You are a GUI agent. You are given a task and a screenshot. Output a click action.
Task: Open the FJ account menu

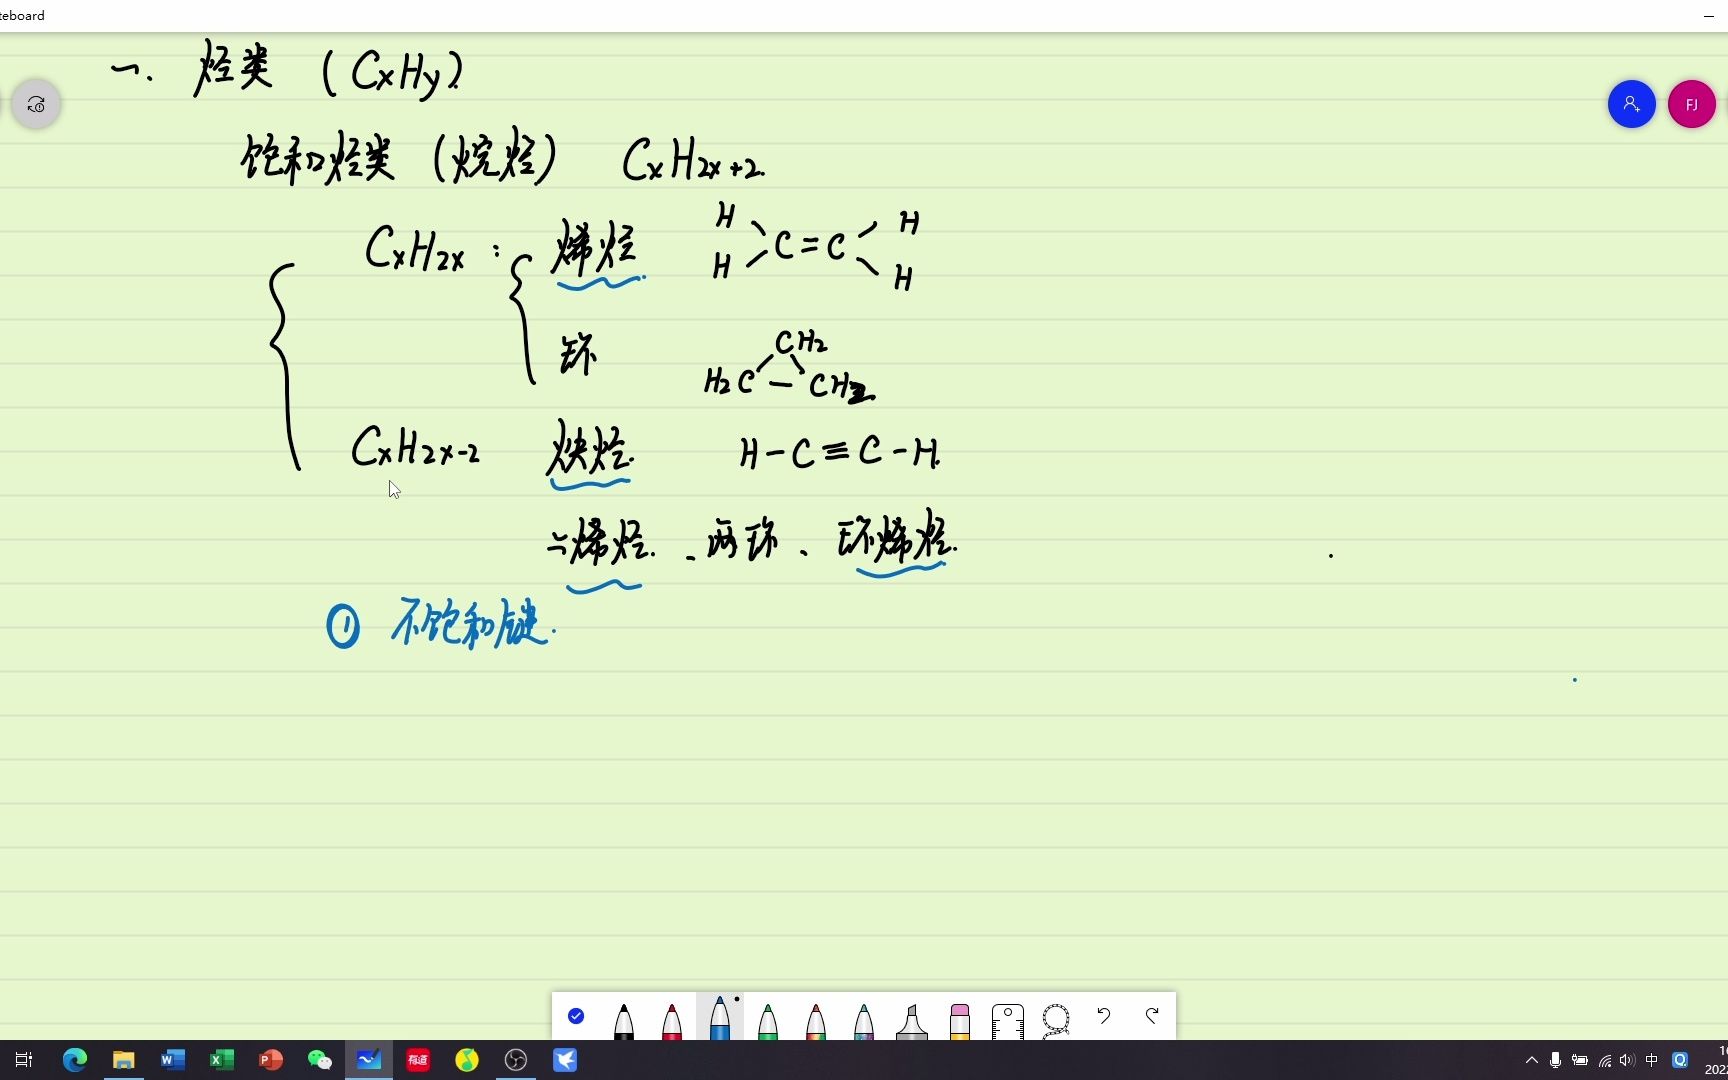[1691, 104]
